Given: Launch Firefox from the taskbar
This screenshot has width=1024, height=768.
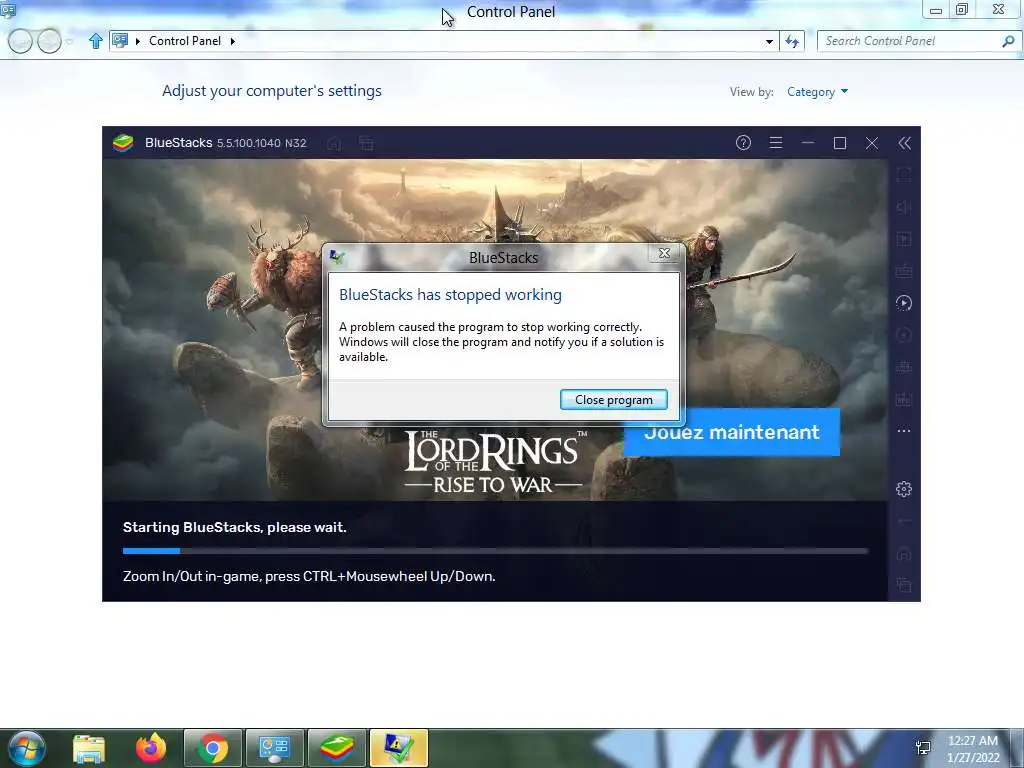Looking at the screenshot, I should click(151, 748).
